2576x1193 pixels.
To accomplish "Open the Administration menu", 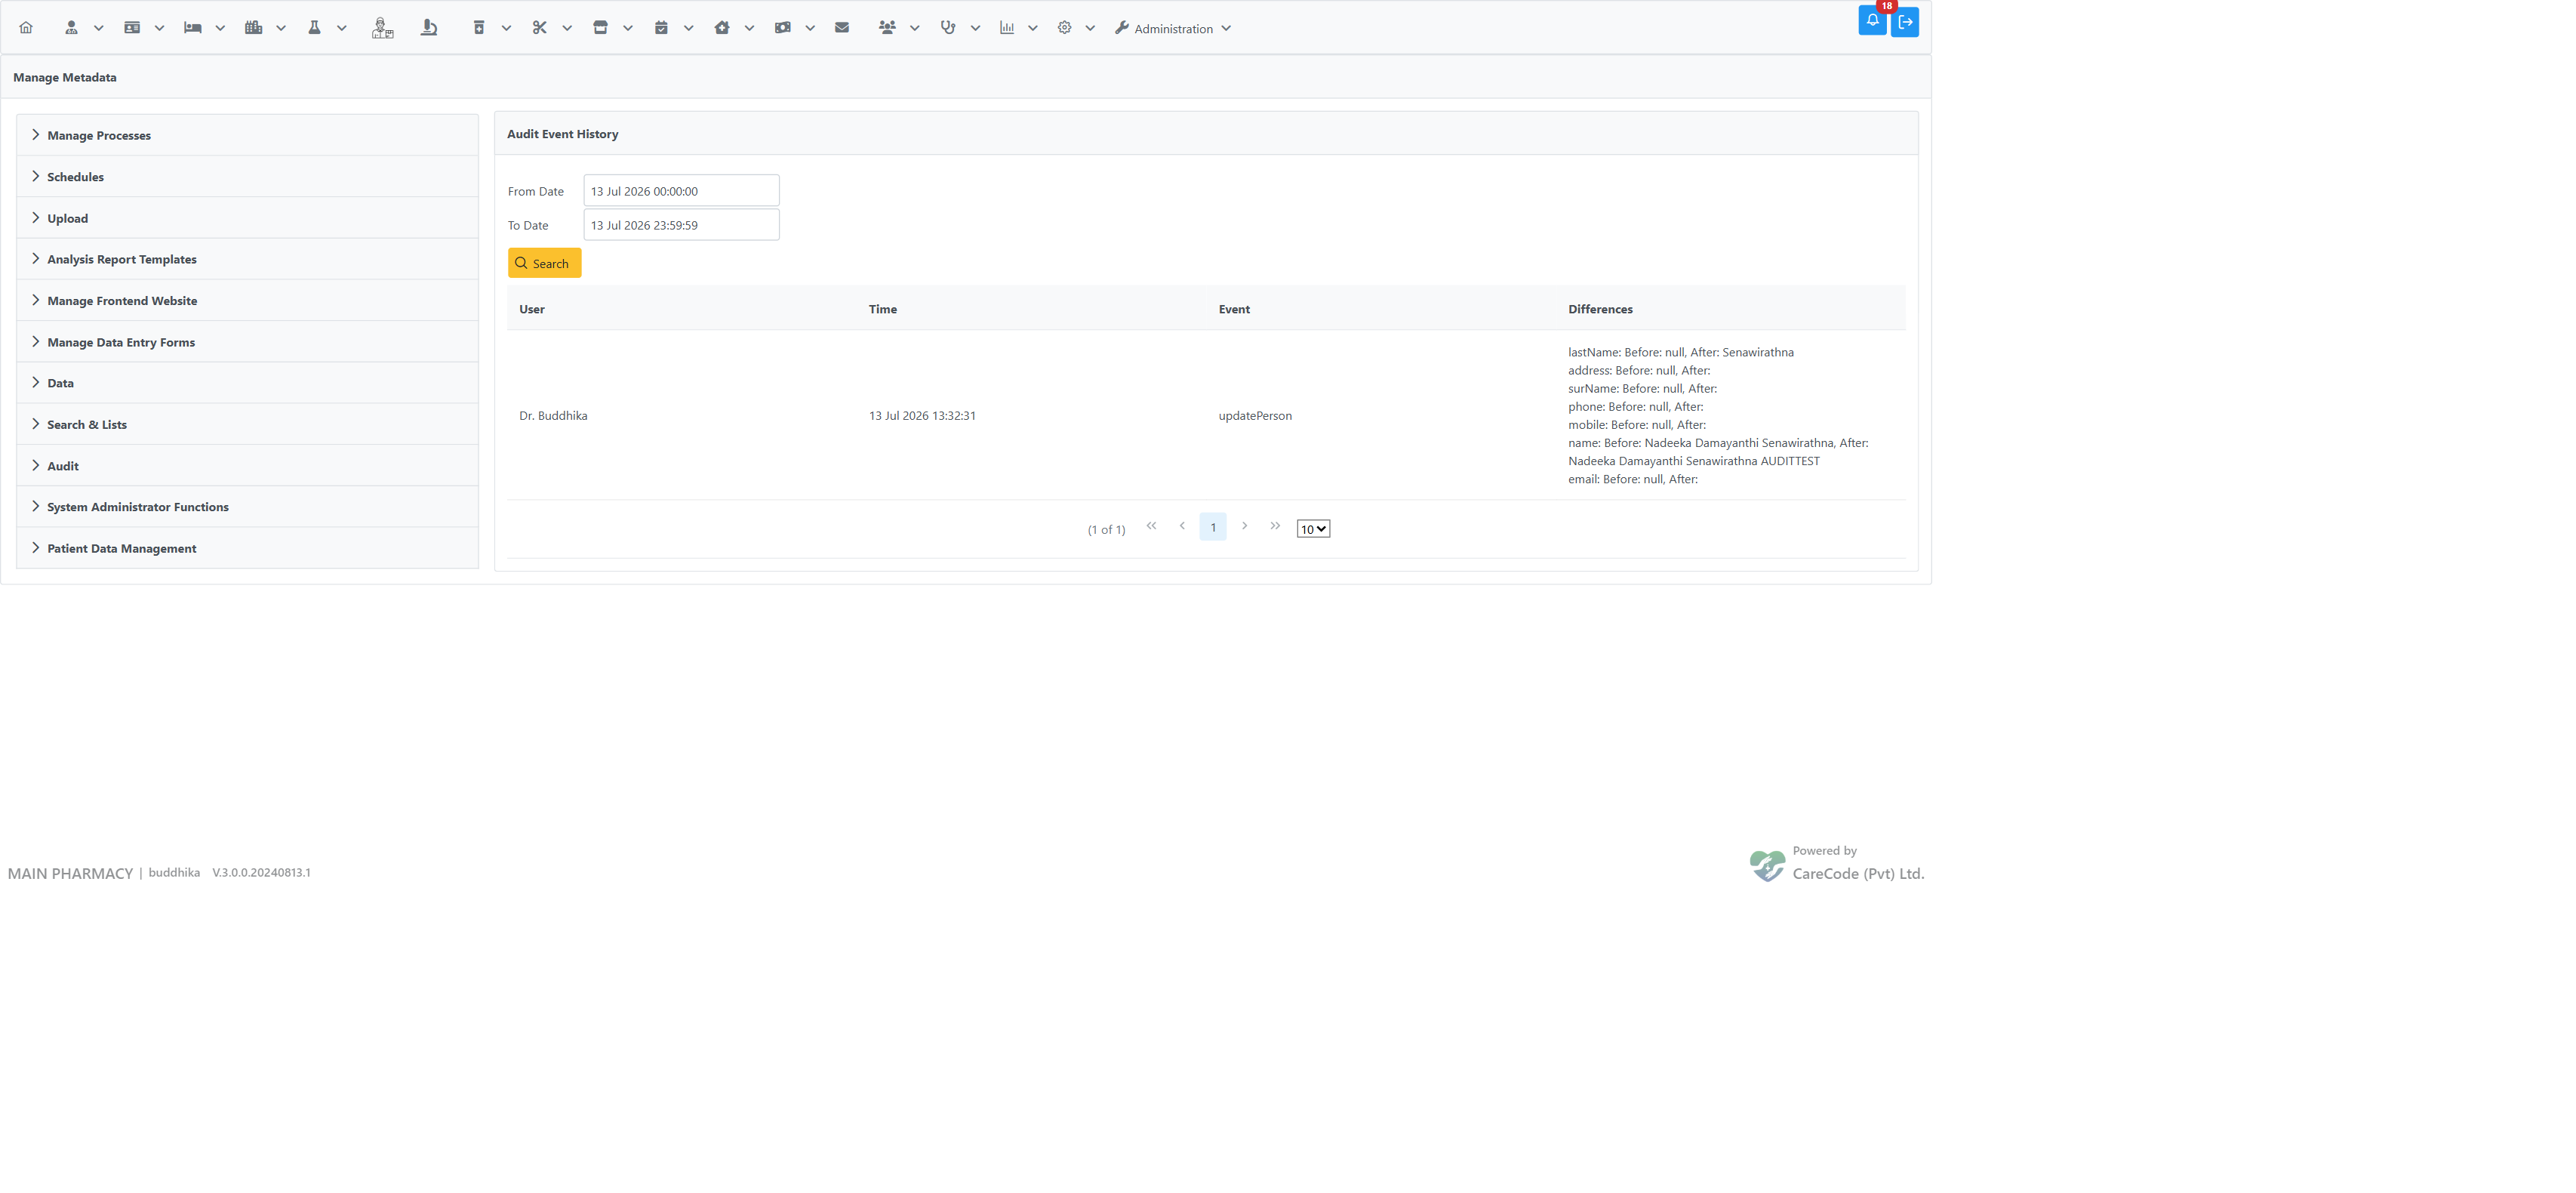I will tap(1172, 29).
